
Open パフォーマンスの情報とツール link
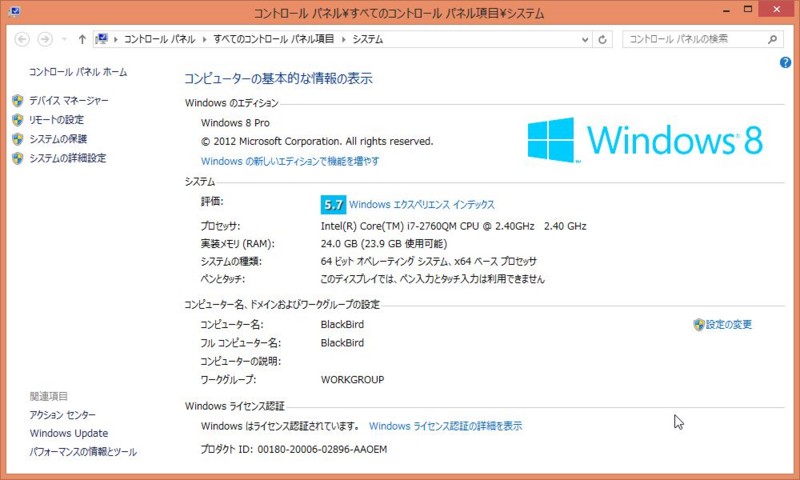(83, 452)
